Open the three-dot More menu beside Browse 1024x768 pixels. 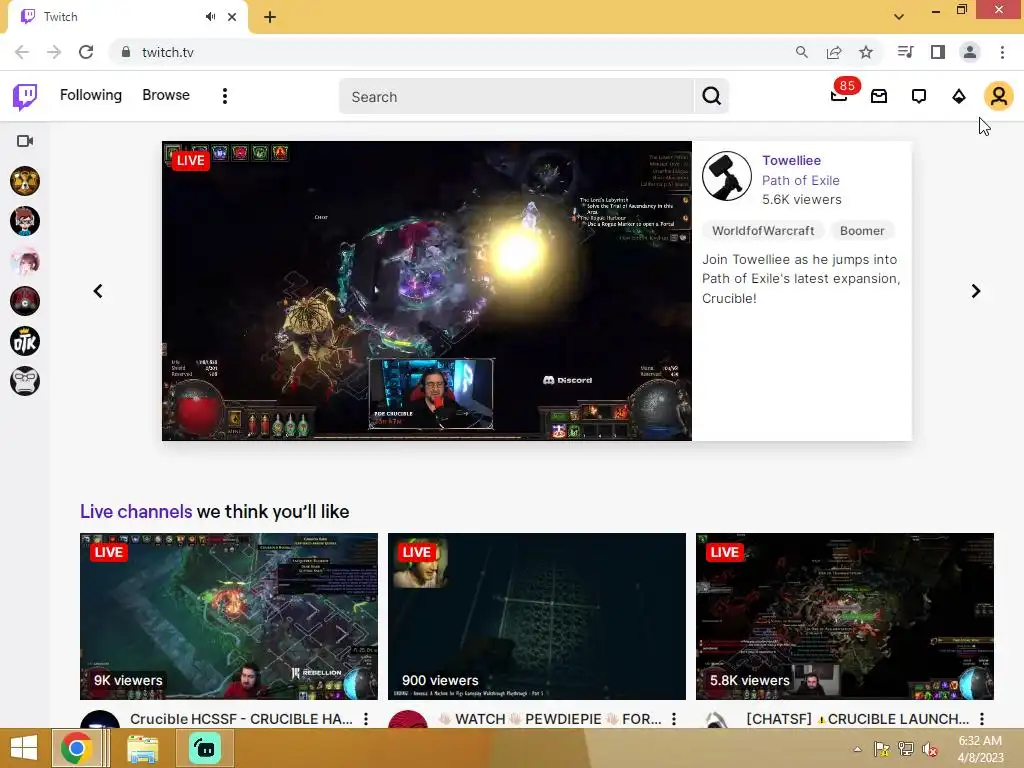tap(225, 96)
